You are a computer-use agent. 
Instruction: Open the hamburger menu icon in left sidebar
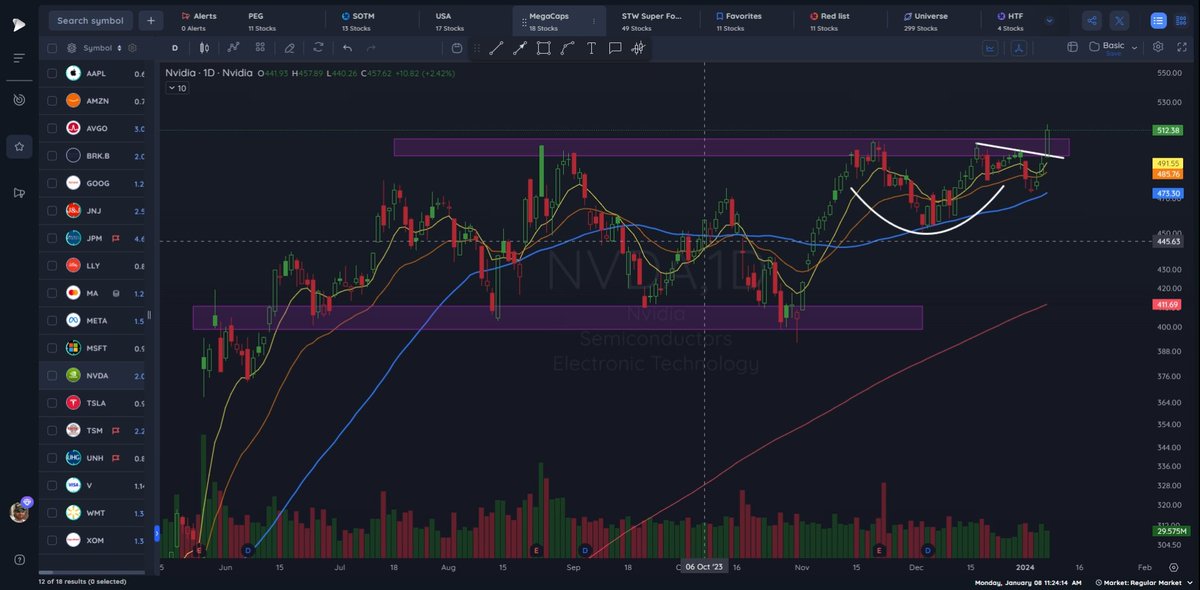click(19, 58)
